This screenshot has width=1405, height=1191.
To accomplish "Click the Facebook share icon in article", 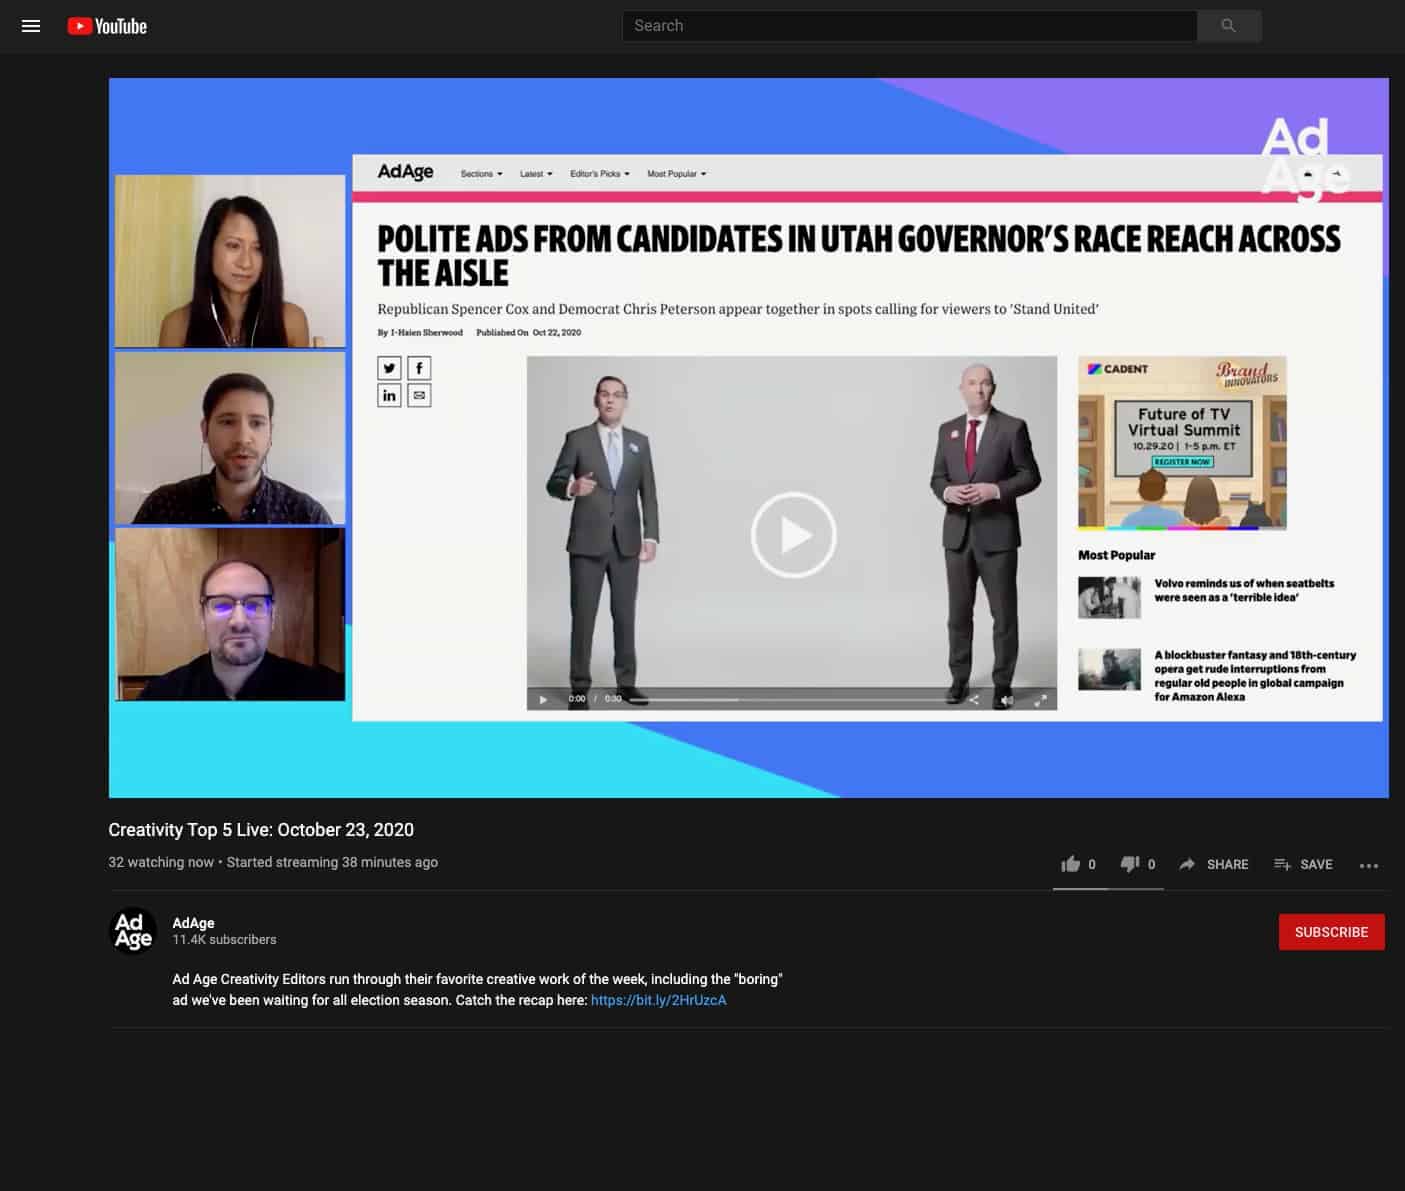I will click(419, 368).
